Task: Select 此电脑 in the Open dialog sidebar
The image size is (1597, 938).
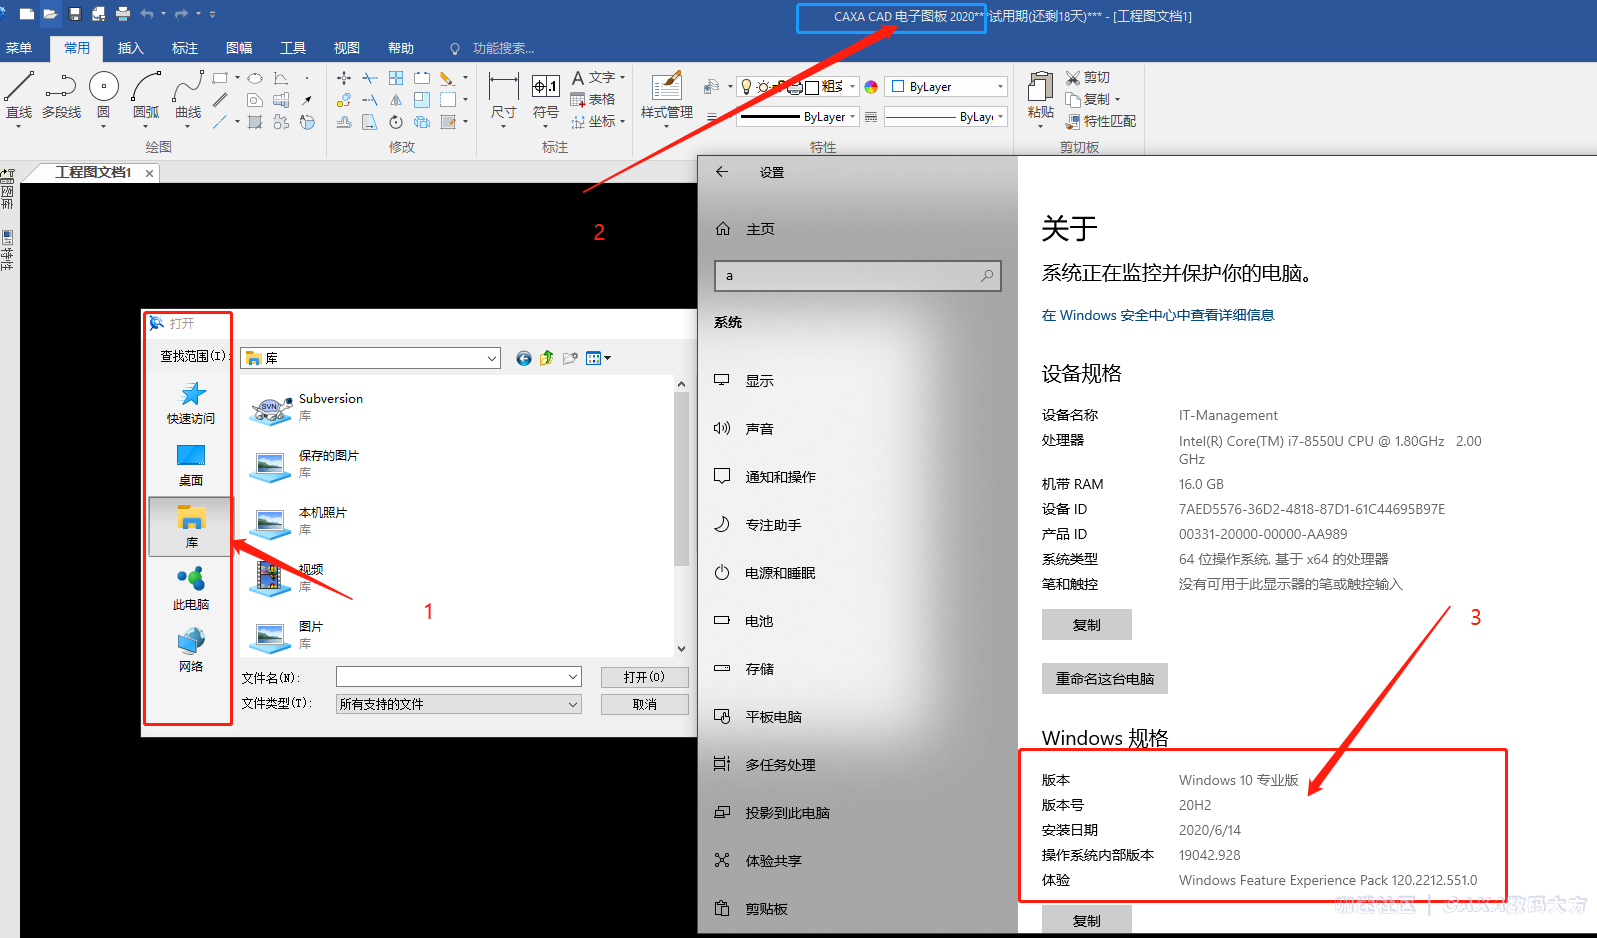Action: coord(191,588)
